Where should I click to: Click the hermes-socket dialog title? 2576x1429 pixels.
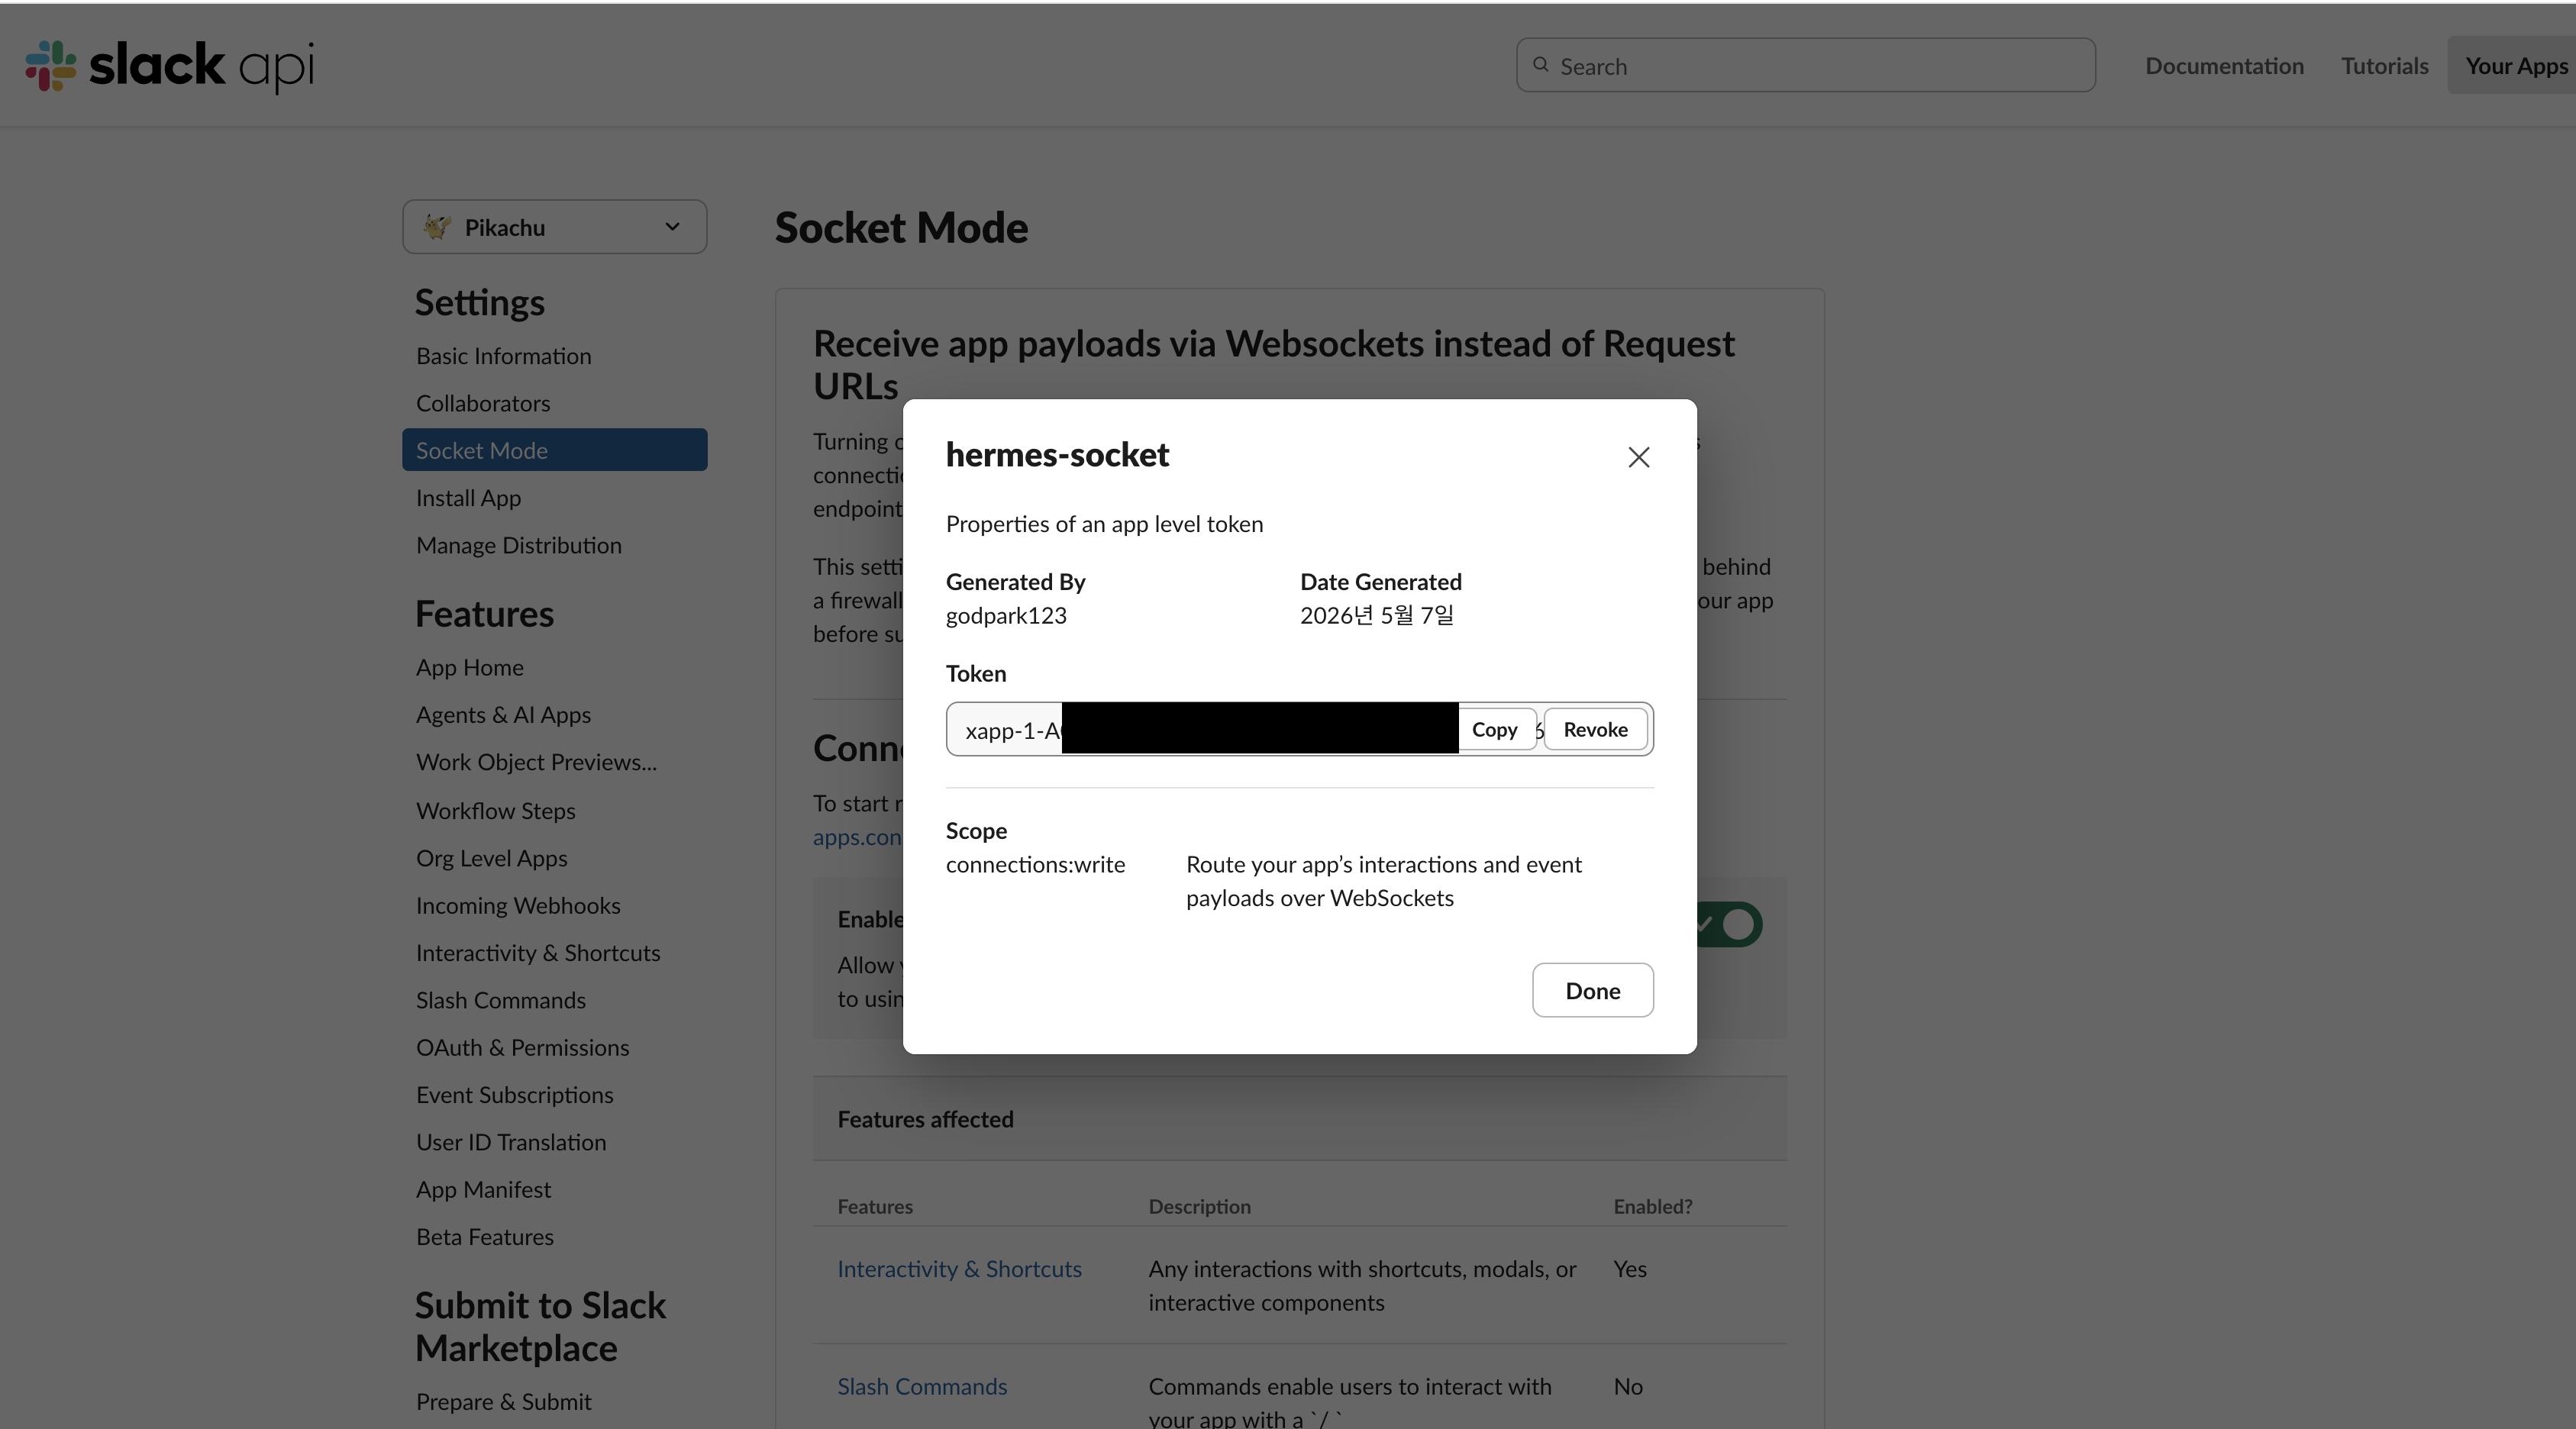[1057, 455]
